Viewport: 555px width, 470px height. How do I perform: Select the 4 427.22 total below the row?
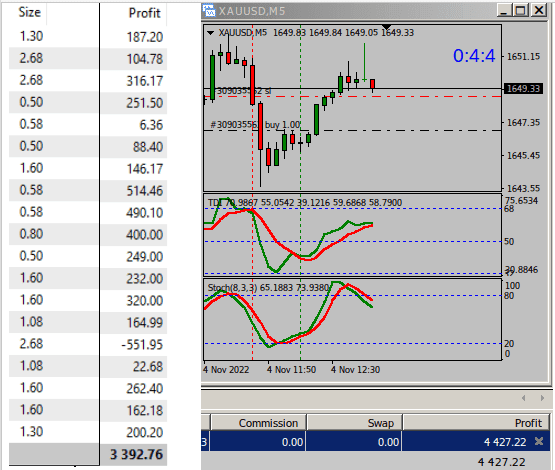(x=502, y=462)
